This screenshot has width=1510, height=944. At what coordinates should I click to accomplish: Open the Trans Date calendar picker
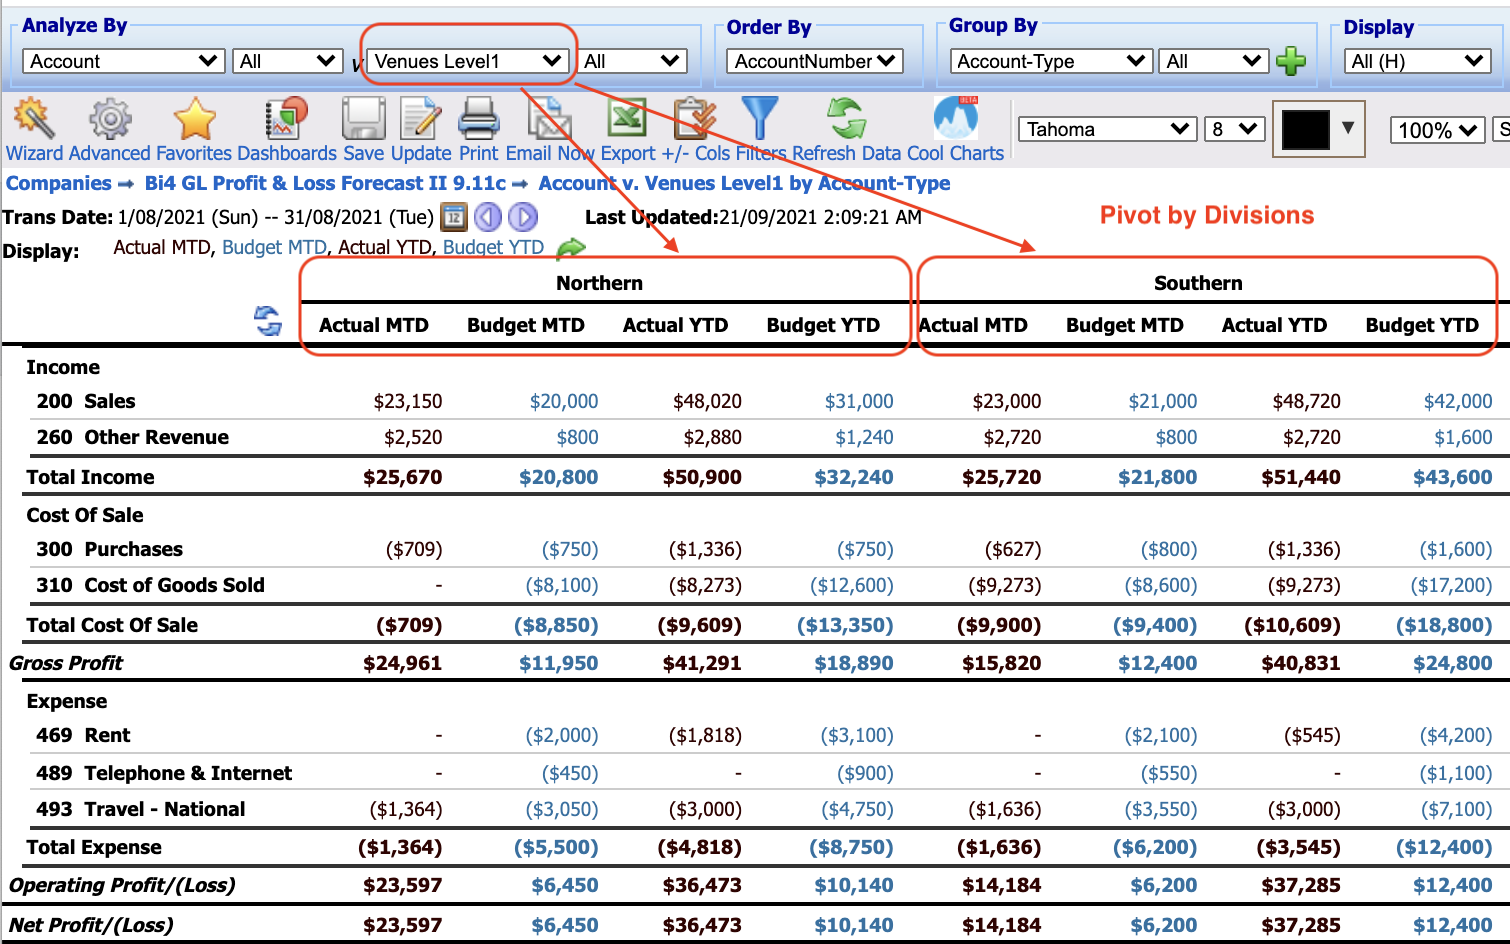[454, 216]
